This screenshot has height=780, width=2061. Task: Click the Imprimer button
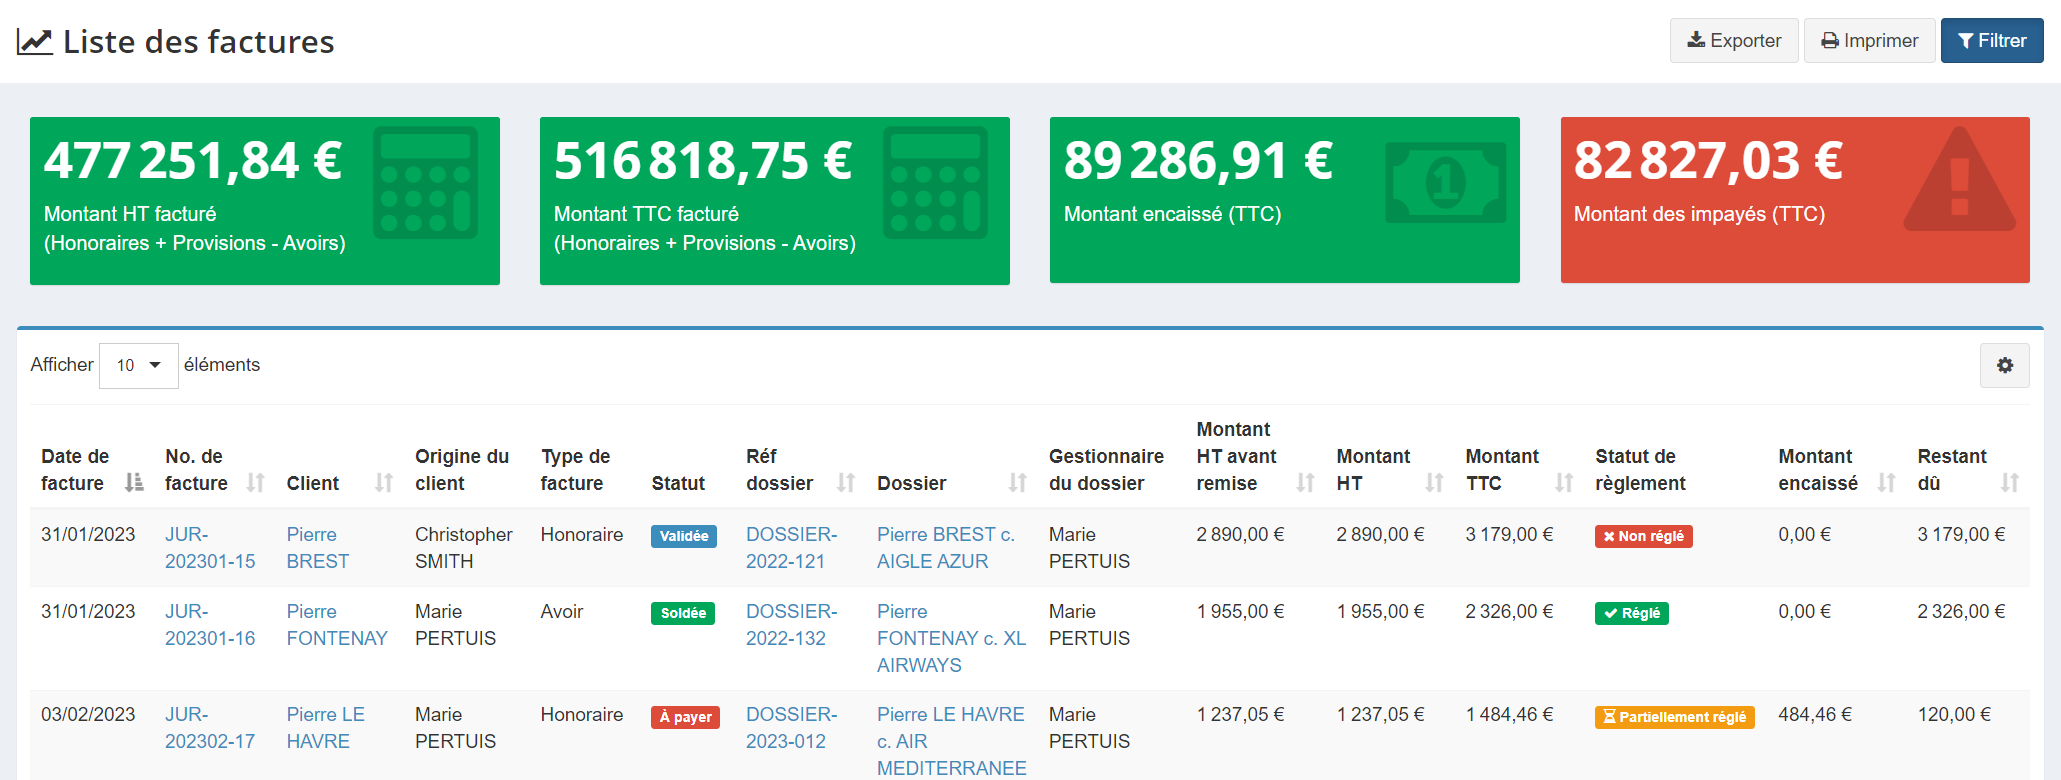(1870, 41)
